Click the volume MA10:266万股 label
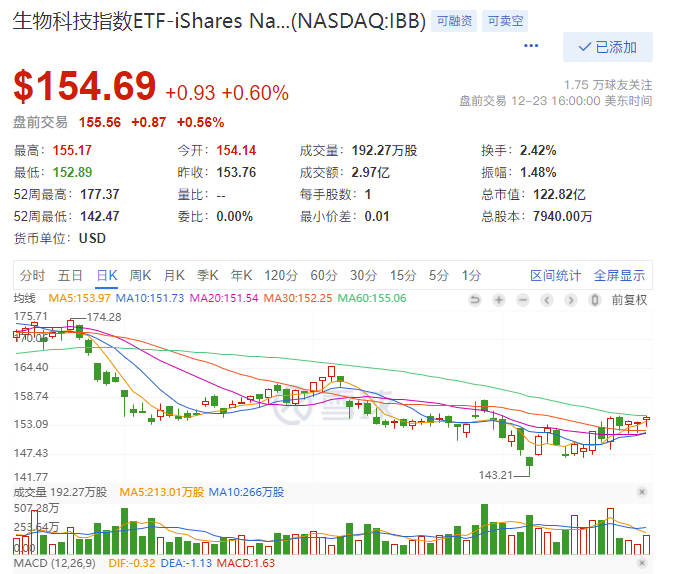673x574 pixels. [246, 492]
